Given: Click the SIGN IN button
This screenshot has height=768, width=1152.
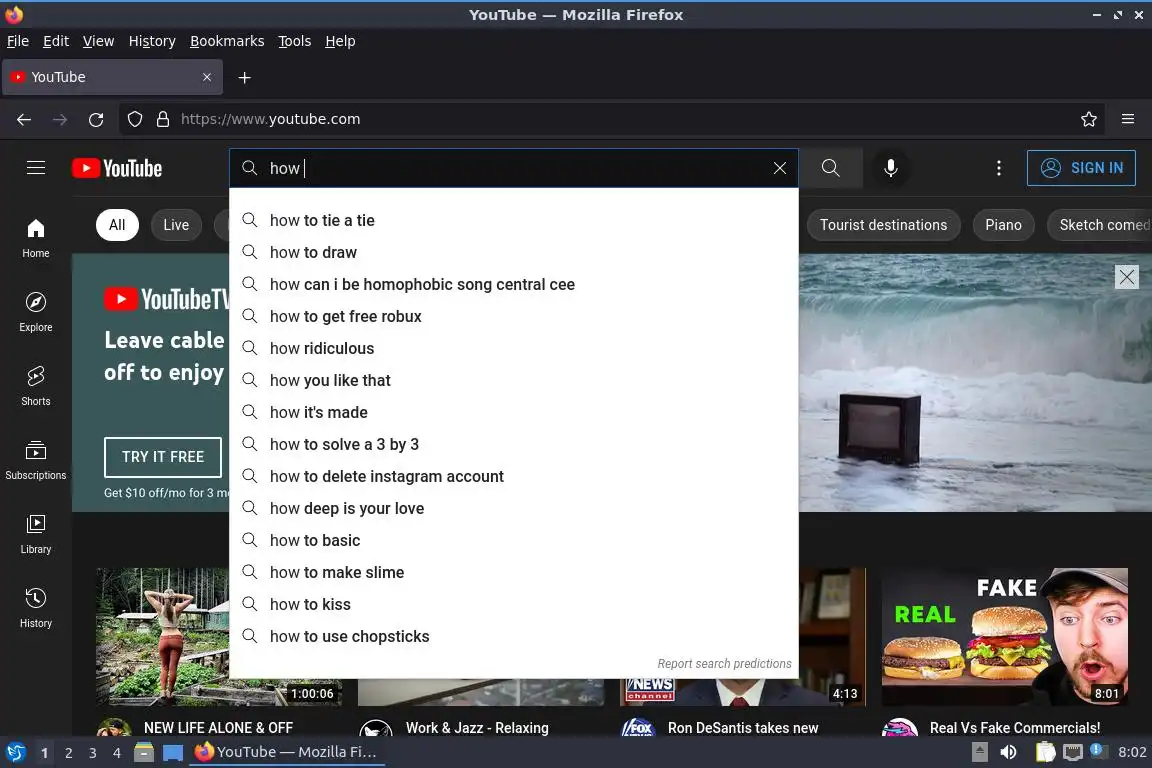Looking at the screenshot, I should (1081, 168).
